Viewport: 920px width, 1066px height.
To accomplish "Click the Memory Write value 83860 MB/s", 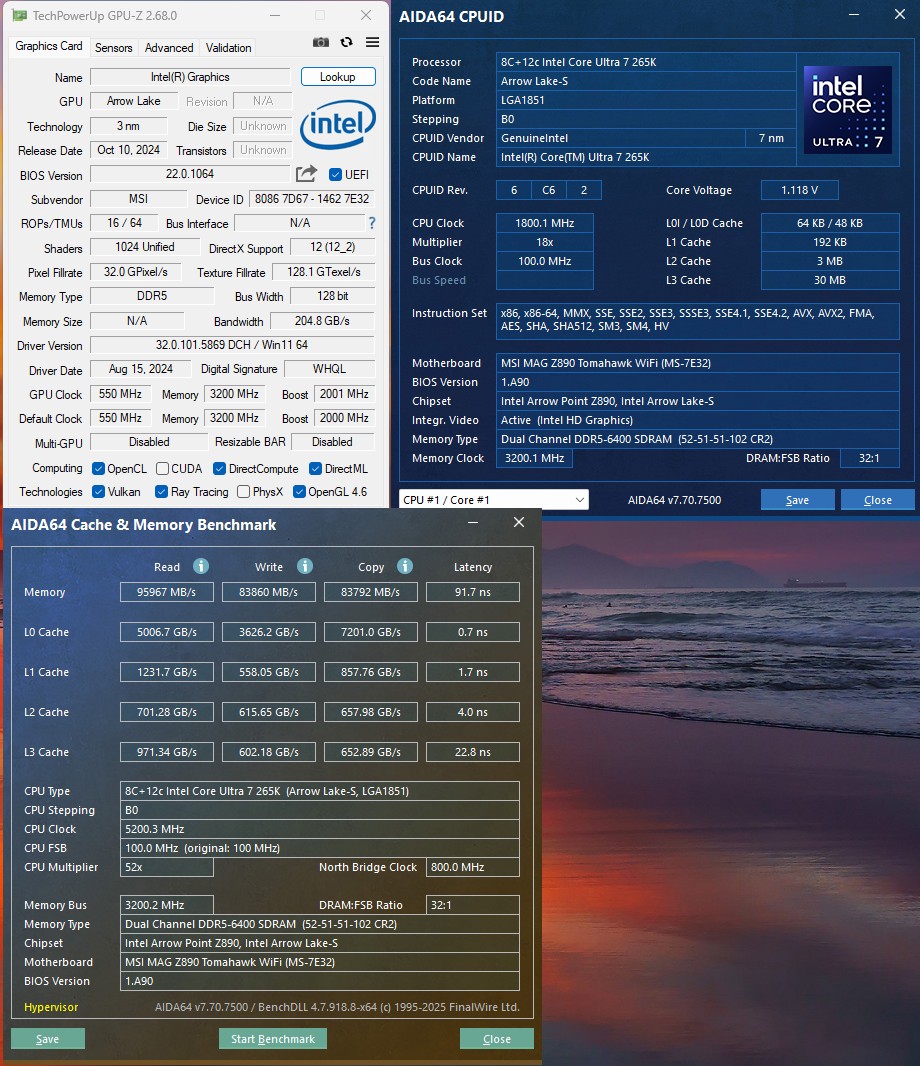I will coord(269,592).
